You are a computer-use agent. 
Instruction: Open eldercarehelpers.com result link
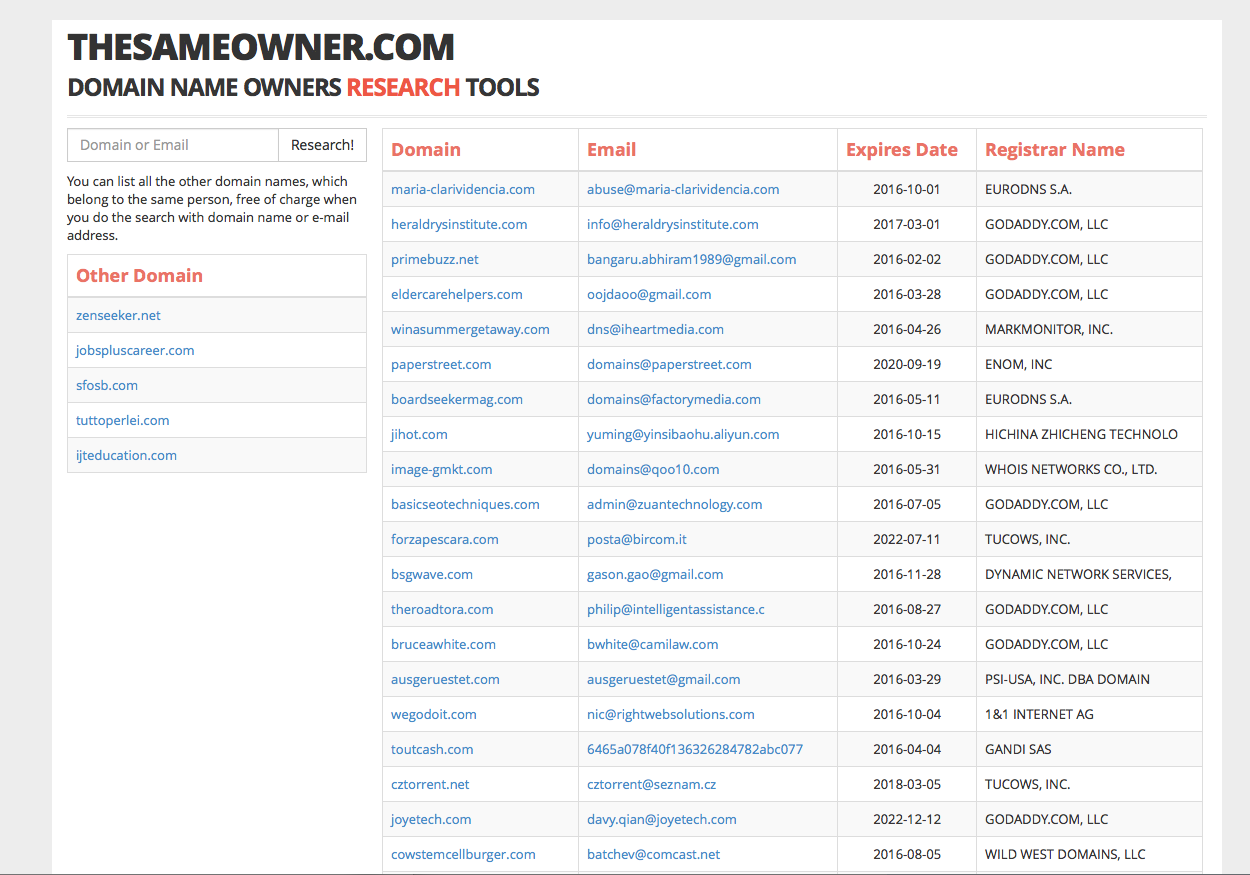coord(456,293)
